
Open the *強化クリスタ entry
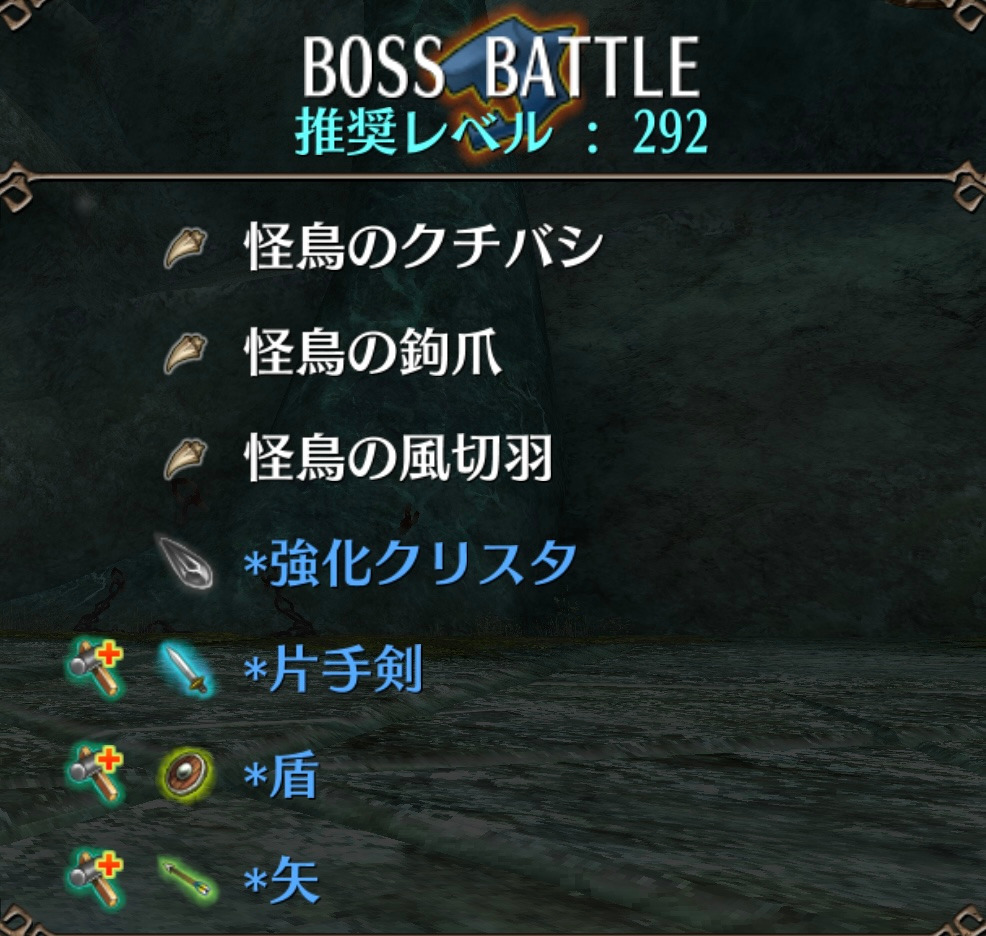(410, 563)
